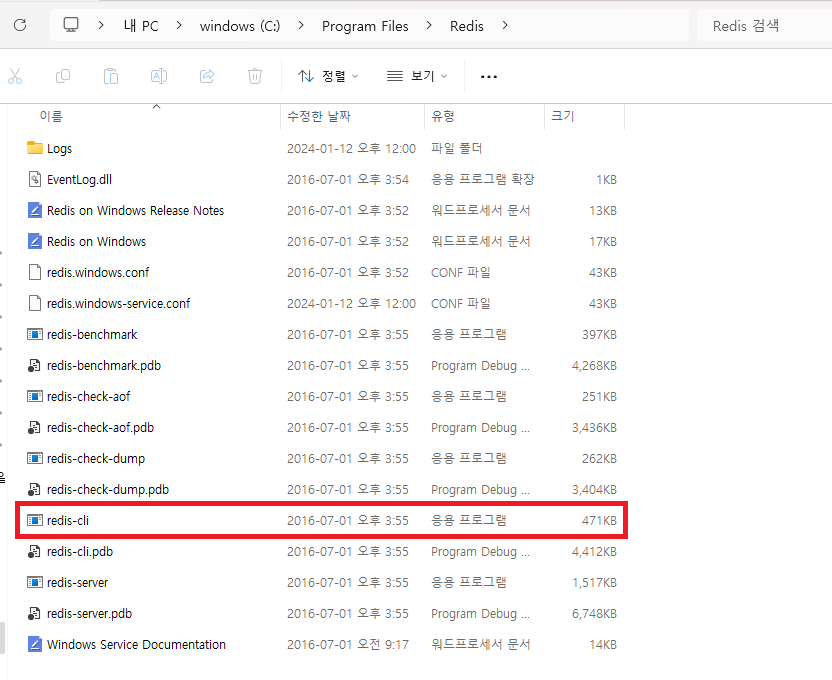Open the three-dots more options menu
The width and height of the screenshot is (832, 680).
pos(489,77)
